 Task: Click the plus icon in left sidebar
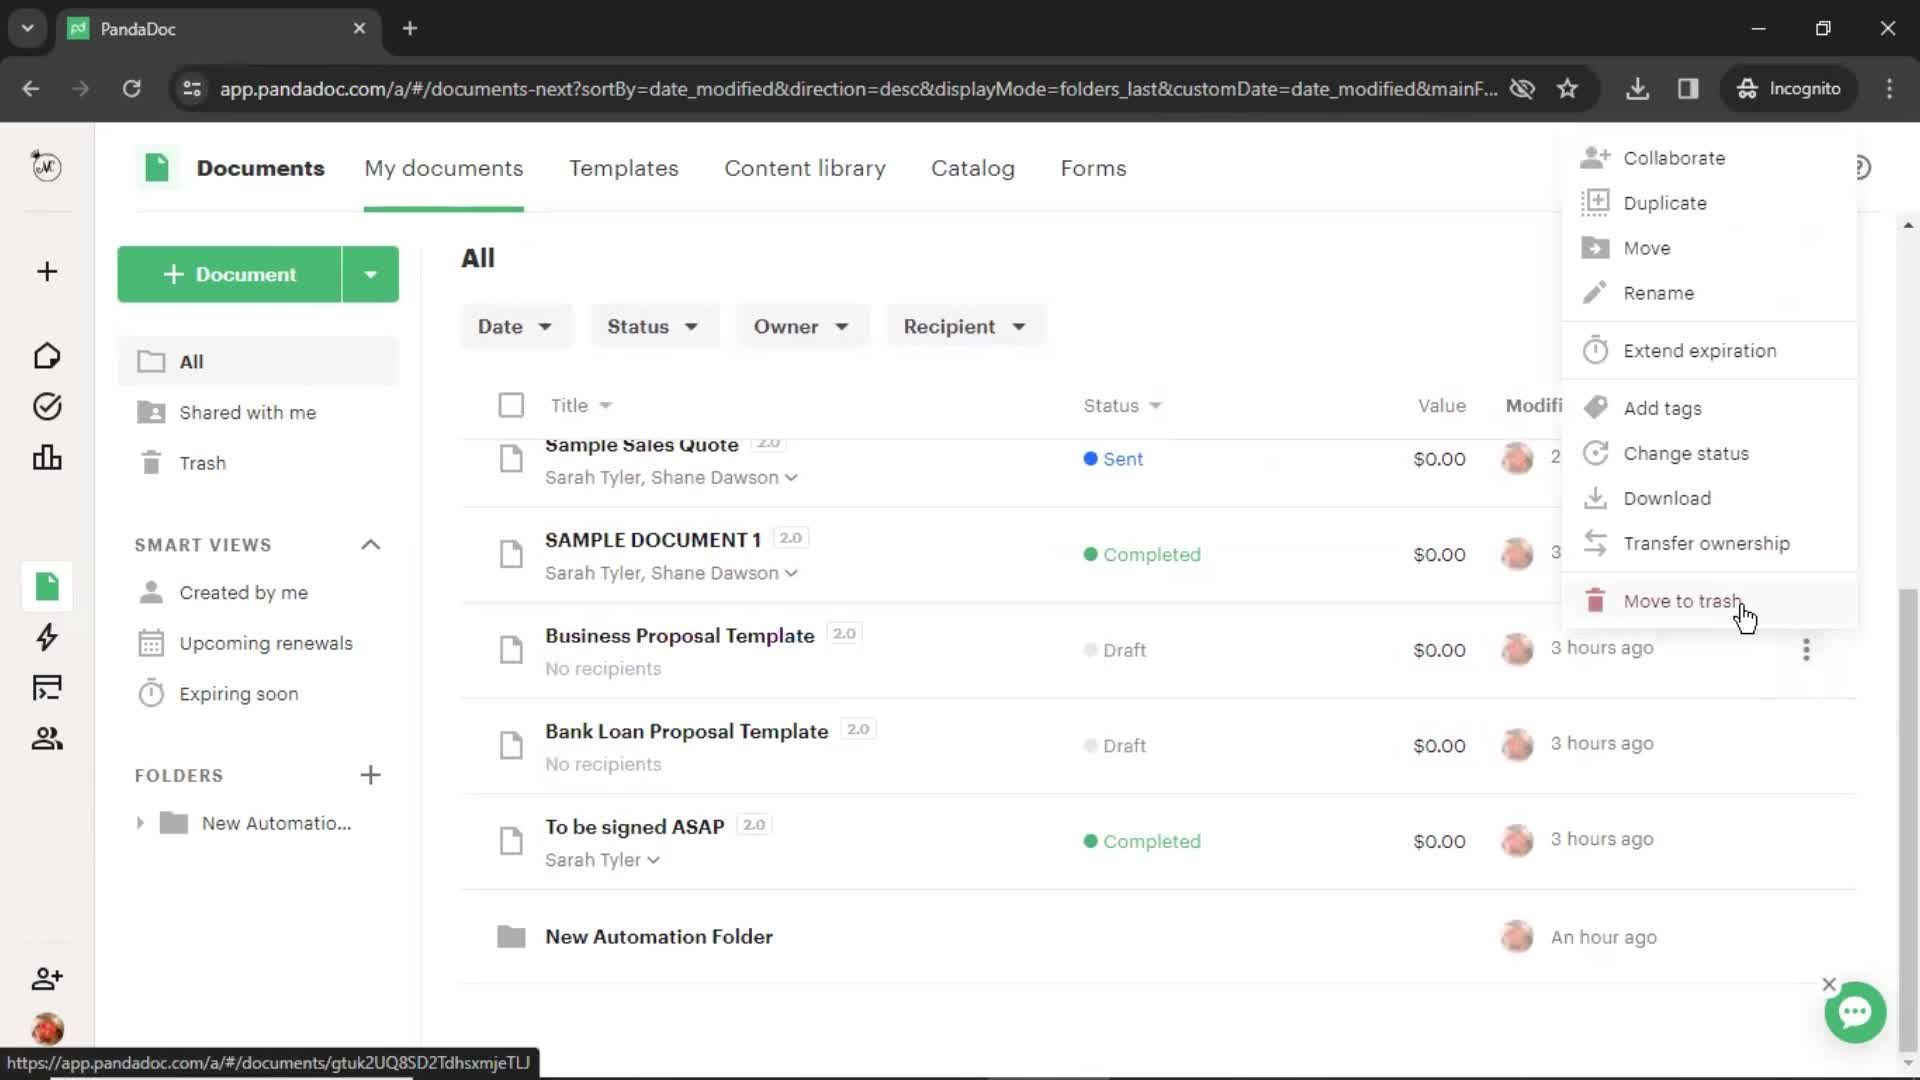[x=47, y=272]
